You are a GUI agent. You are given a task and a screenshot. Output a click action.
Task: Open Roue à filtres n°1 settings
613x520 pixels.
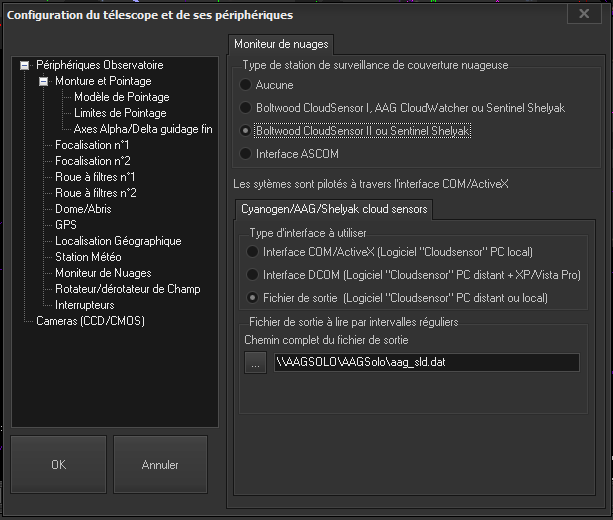pos(95,177)
